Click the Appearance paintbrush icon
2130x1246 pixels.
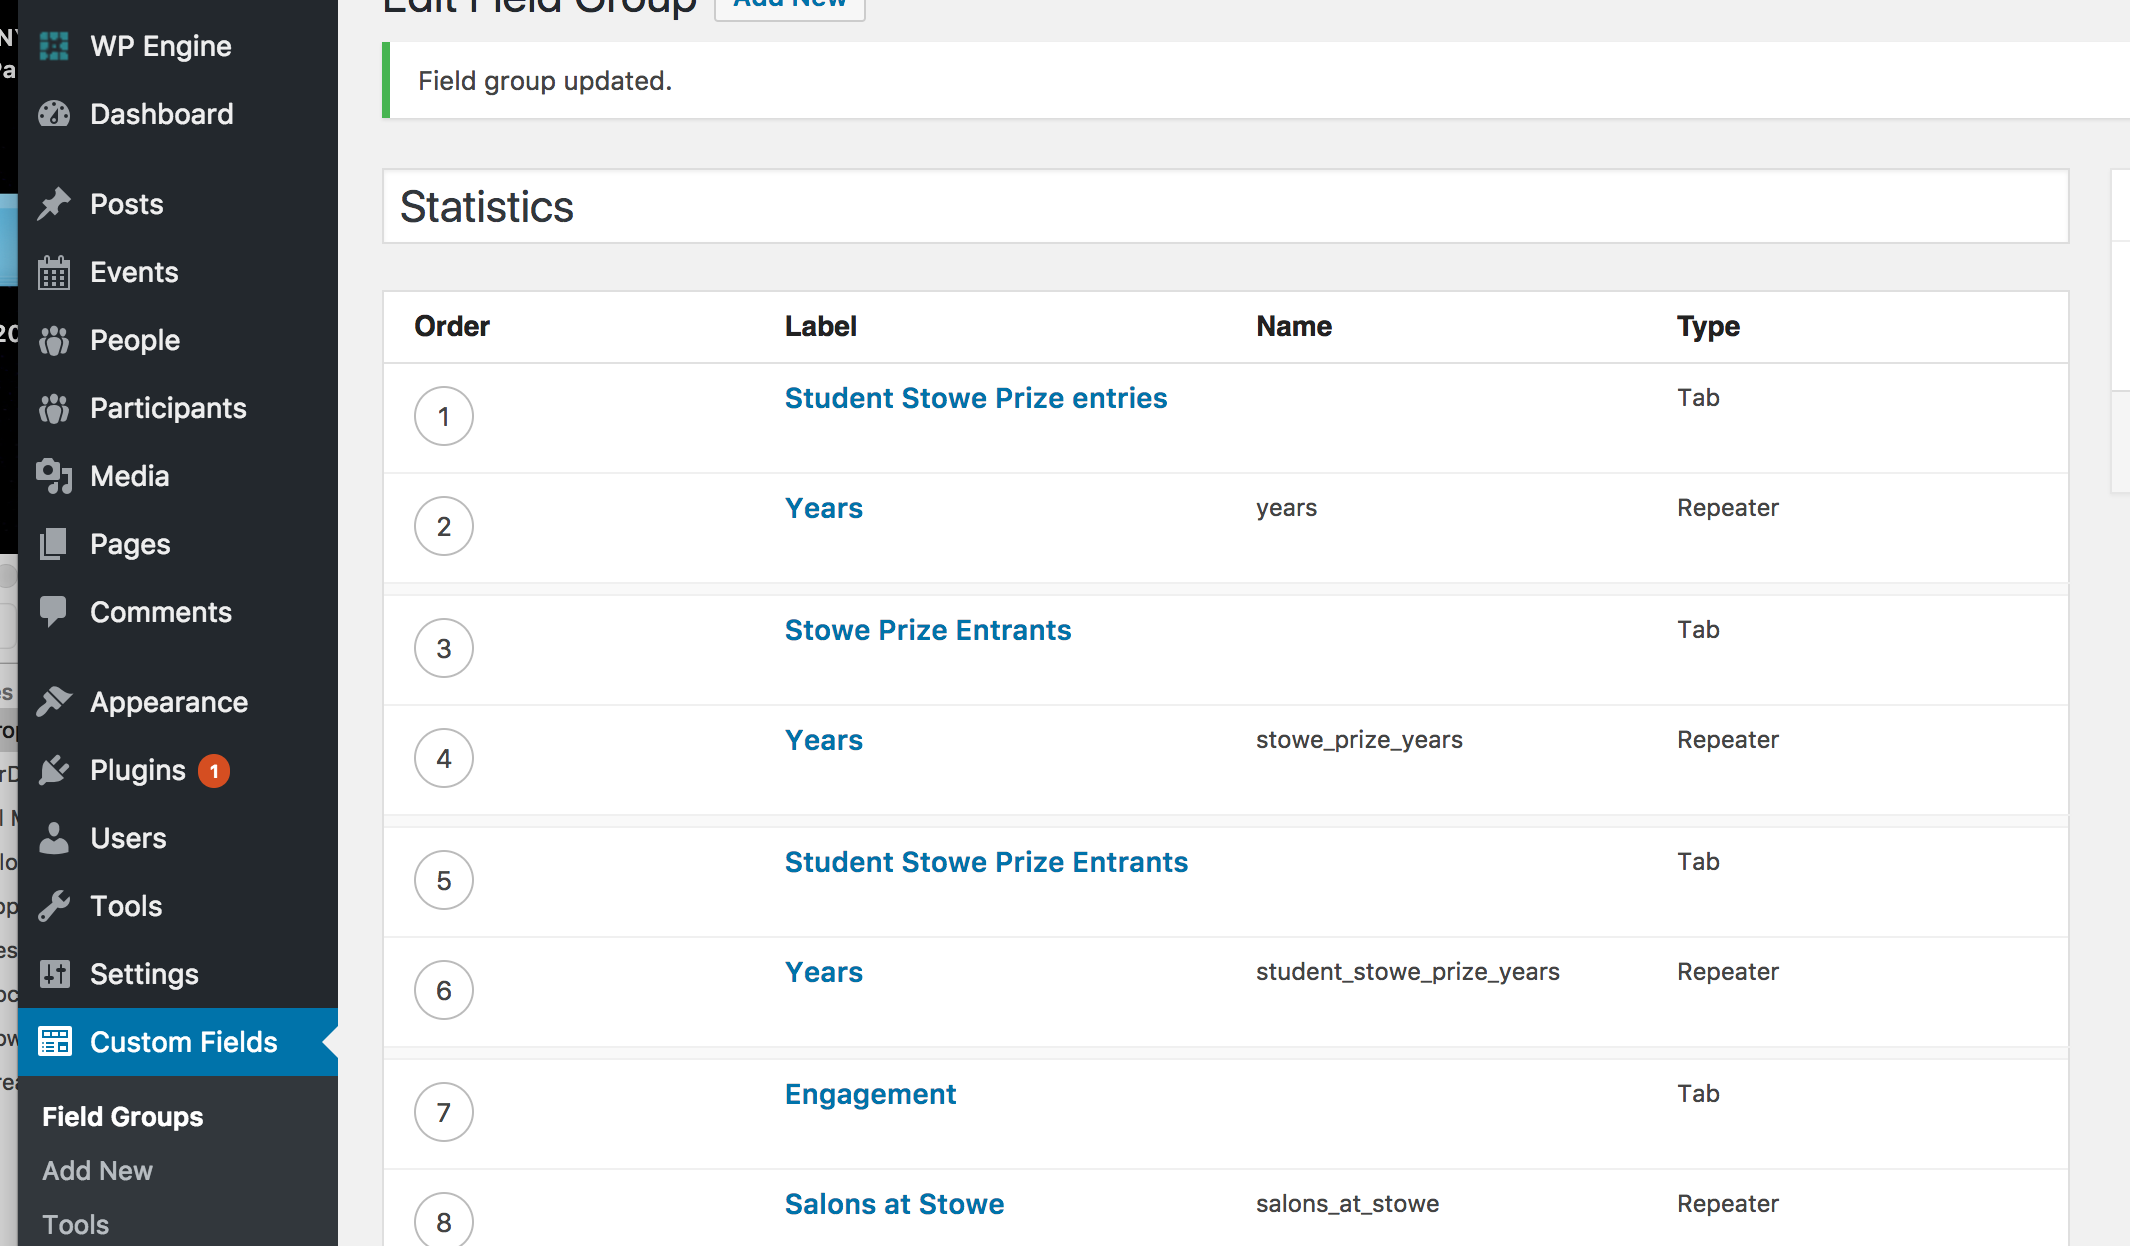[54, 702]
